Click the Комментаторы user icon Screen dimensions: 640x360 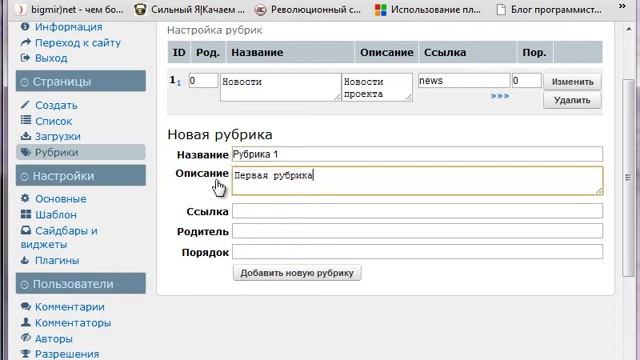[x=26, y=322]
